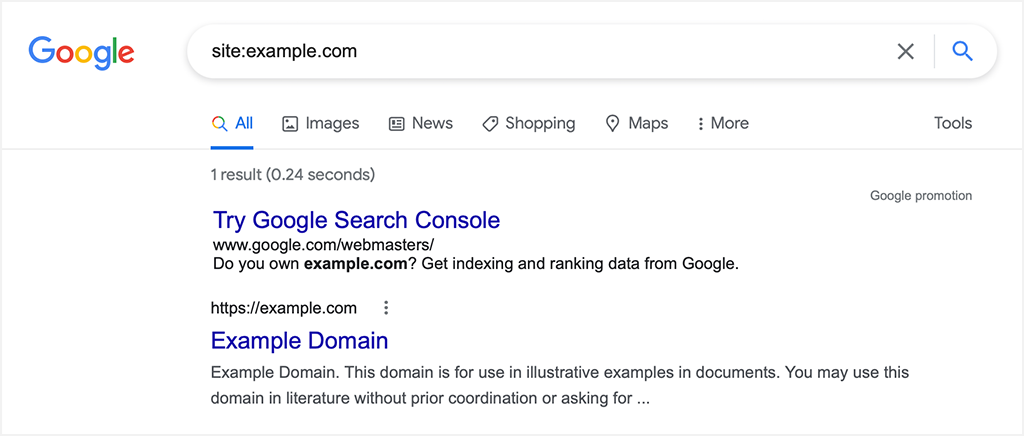Click the www.google.com/webmasters/ URL
The height and width of the screenshot is (436, 1024).
click(x=323, y=245)
